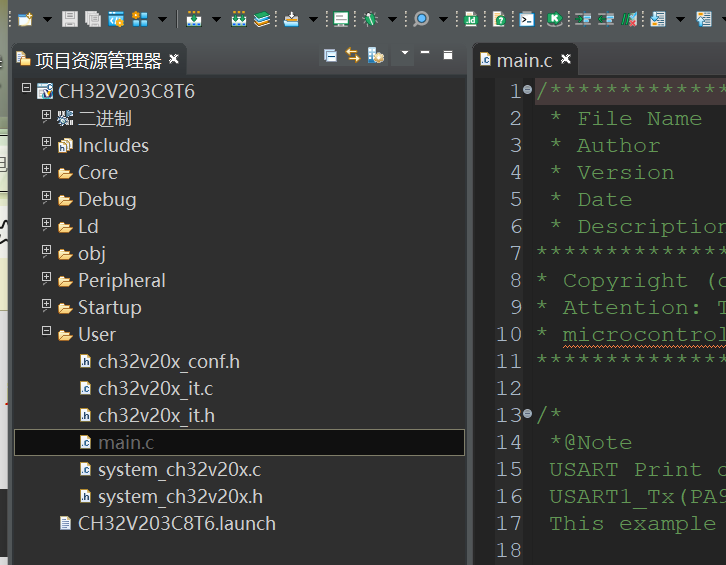This screenshot has width=726, height=565.
Task: Click the New file toolbar icon
Action: click(25, 19)
